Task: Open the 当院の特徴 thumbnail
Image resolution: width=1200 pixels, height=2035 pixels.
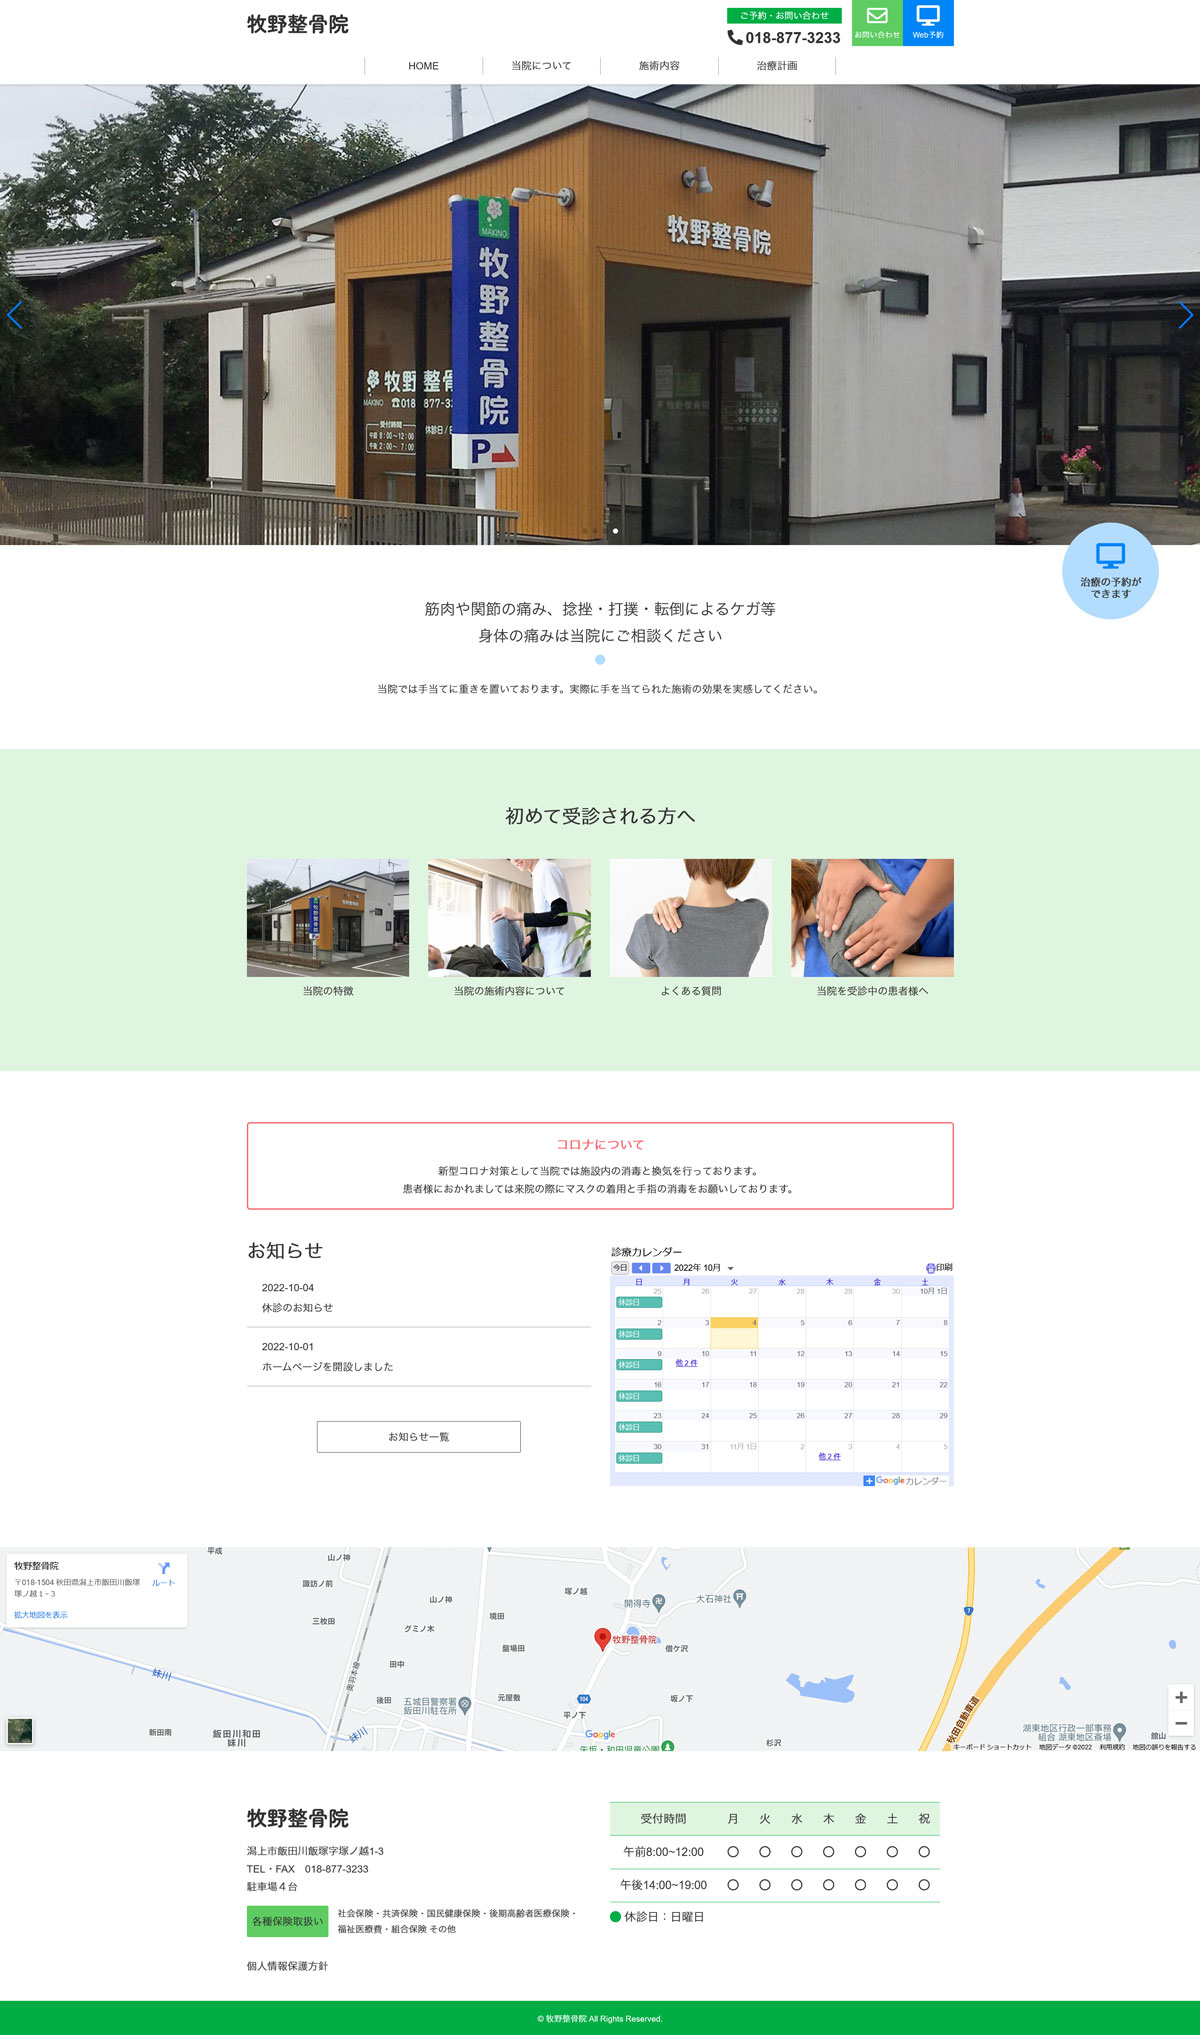Action: (x=328, y=918)
